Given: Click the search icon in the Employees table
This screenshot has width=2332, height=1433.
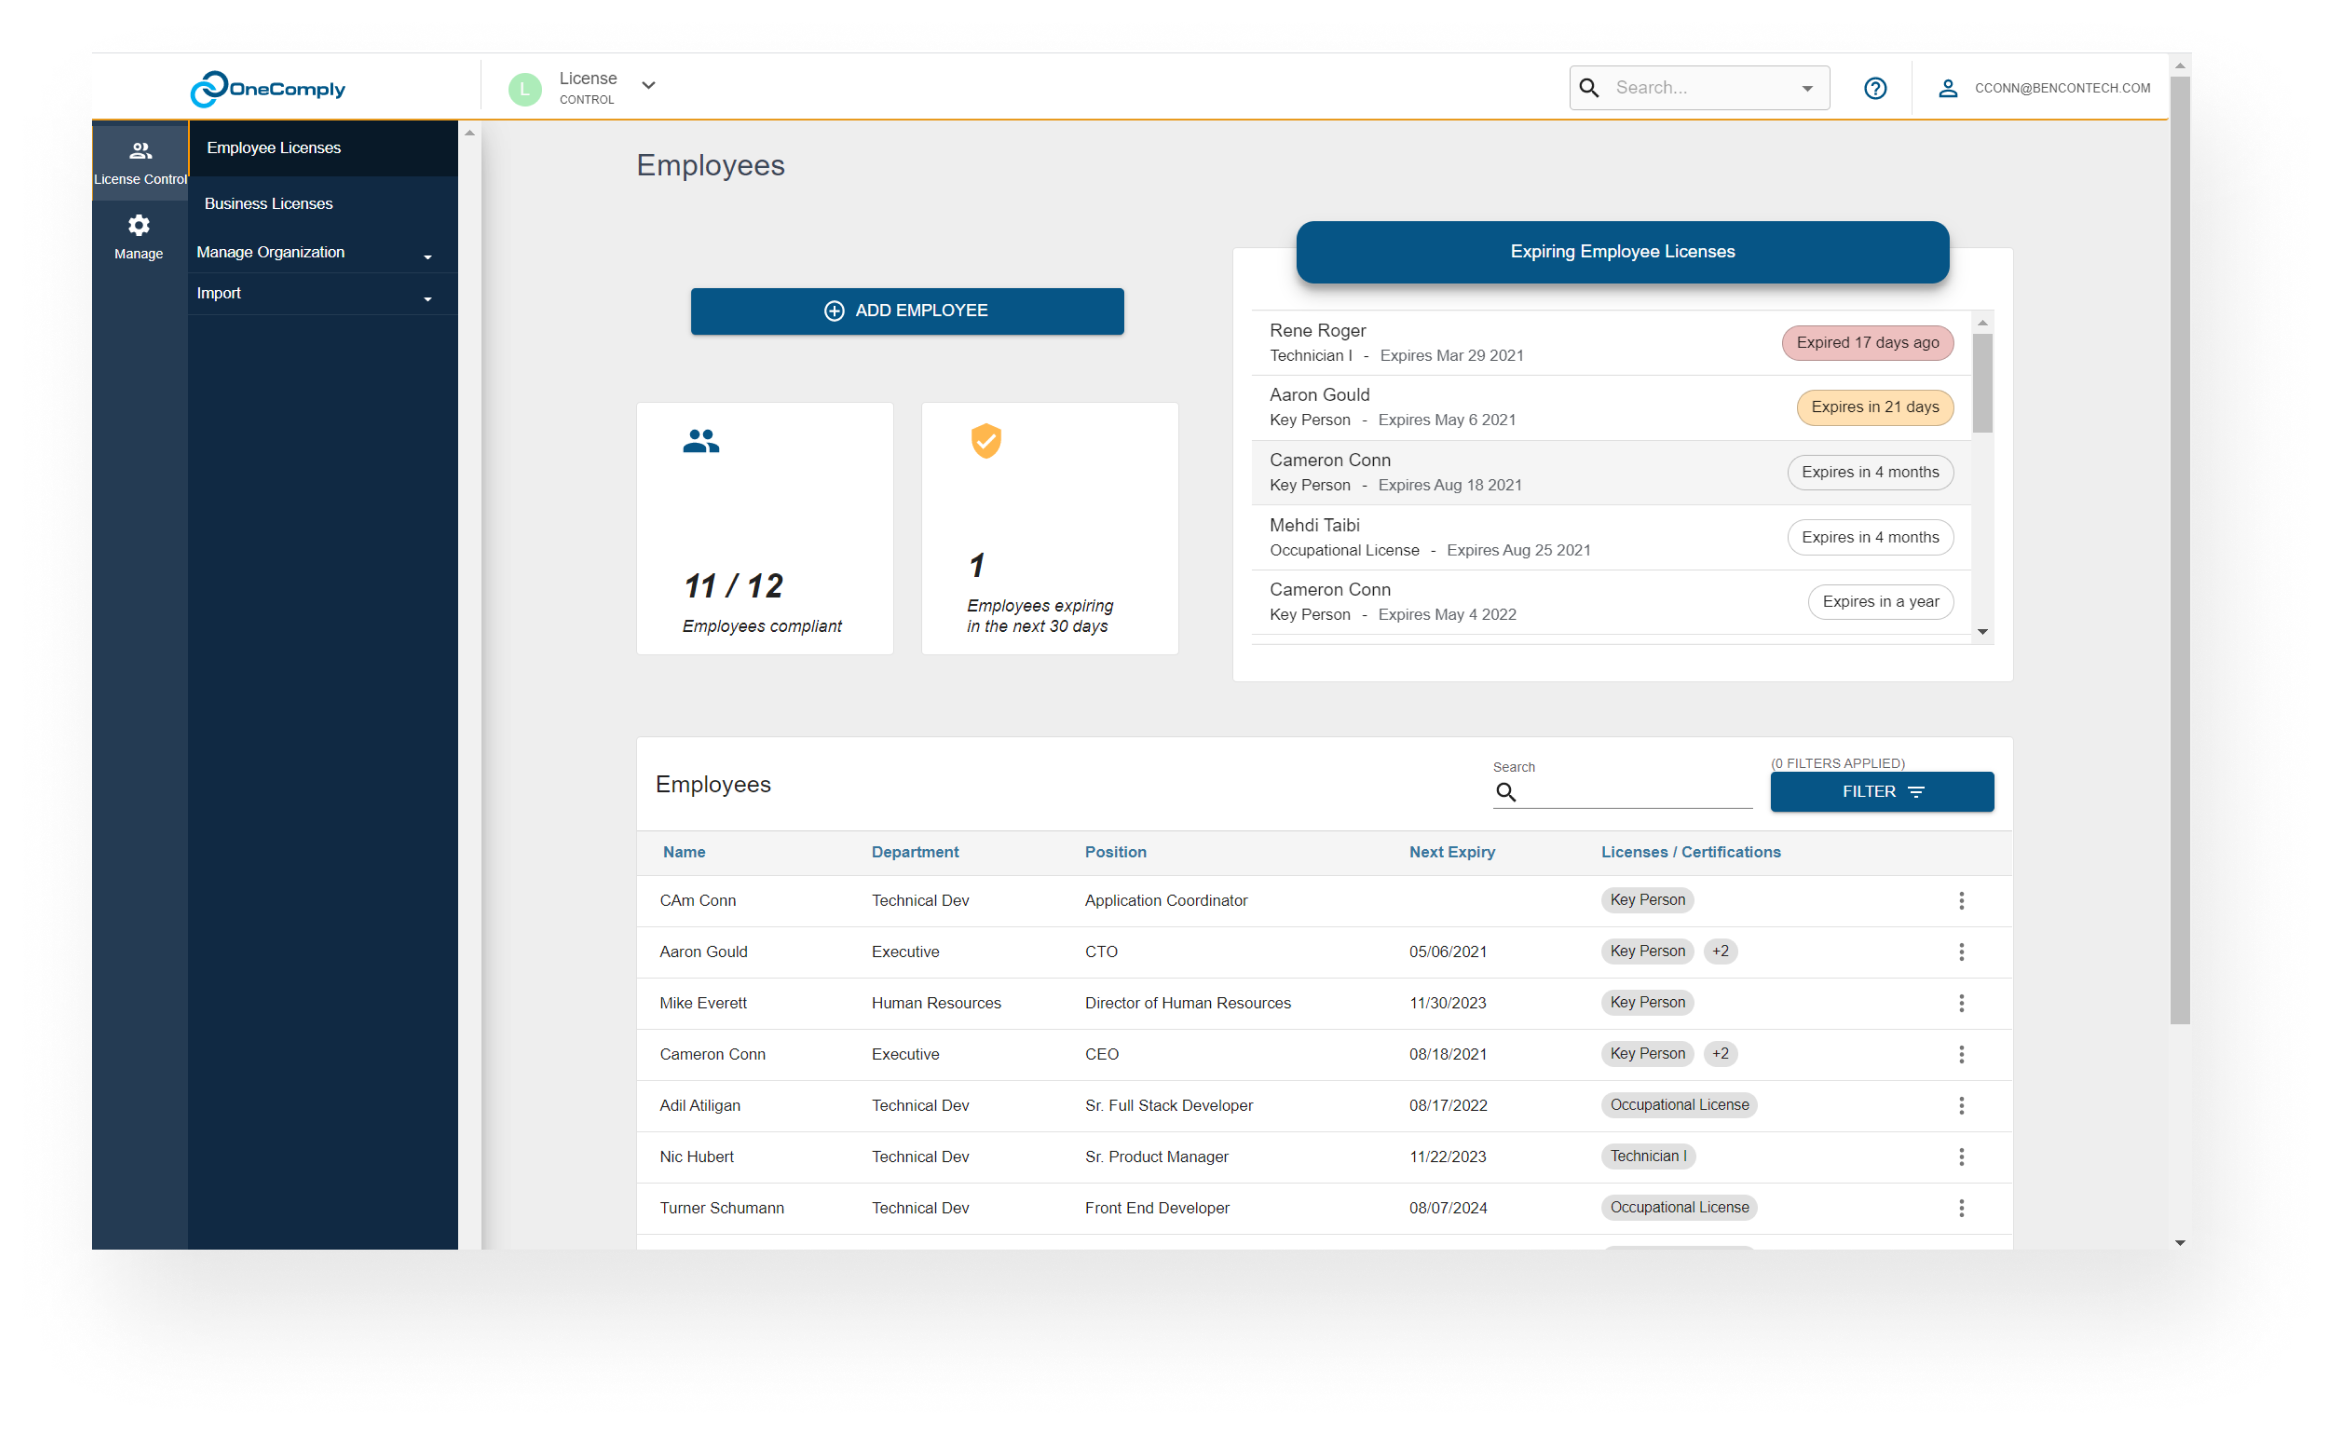Looking at the screenshot, I should tap(1506, 792).
